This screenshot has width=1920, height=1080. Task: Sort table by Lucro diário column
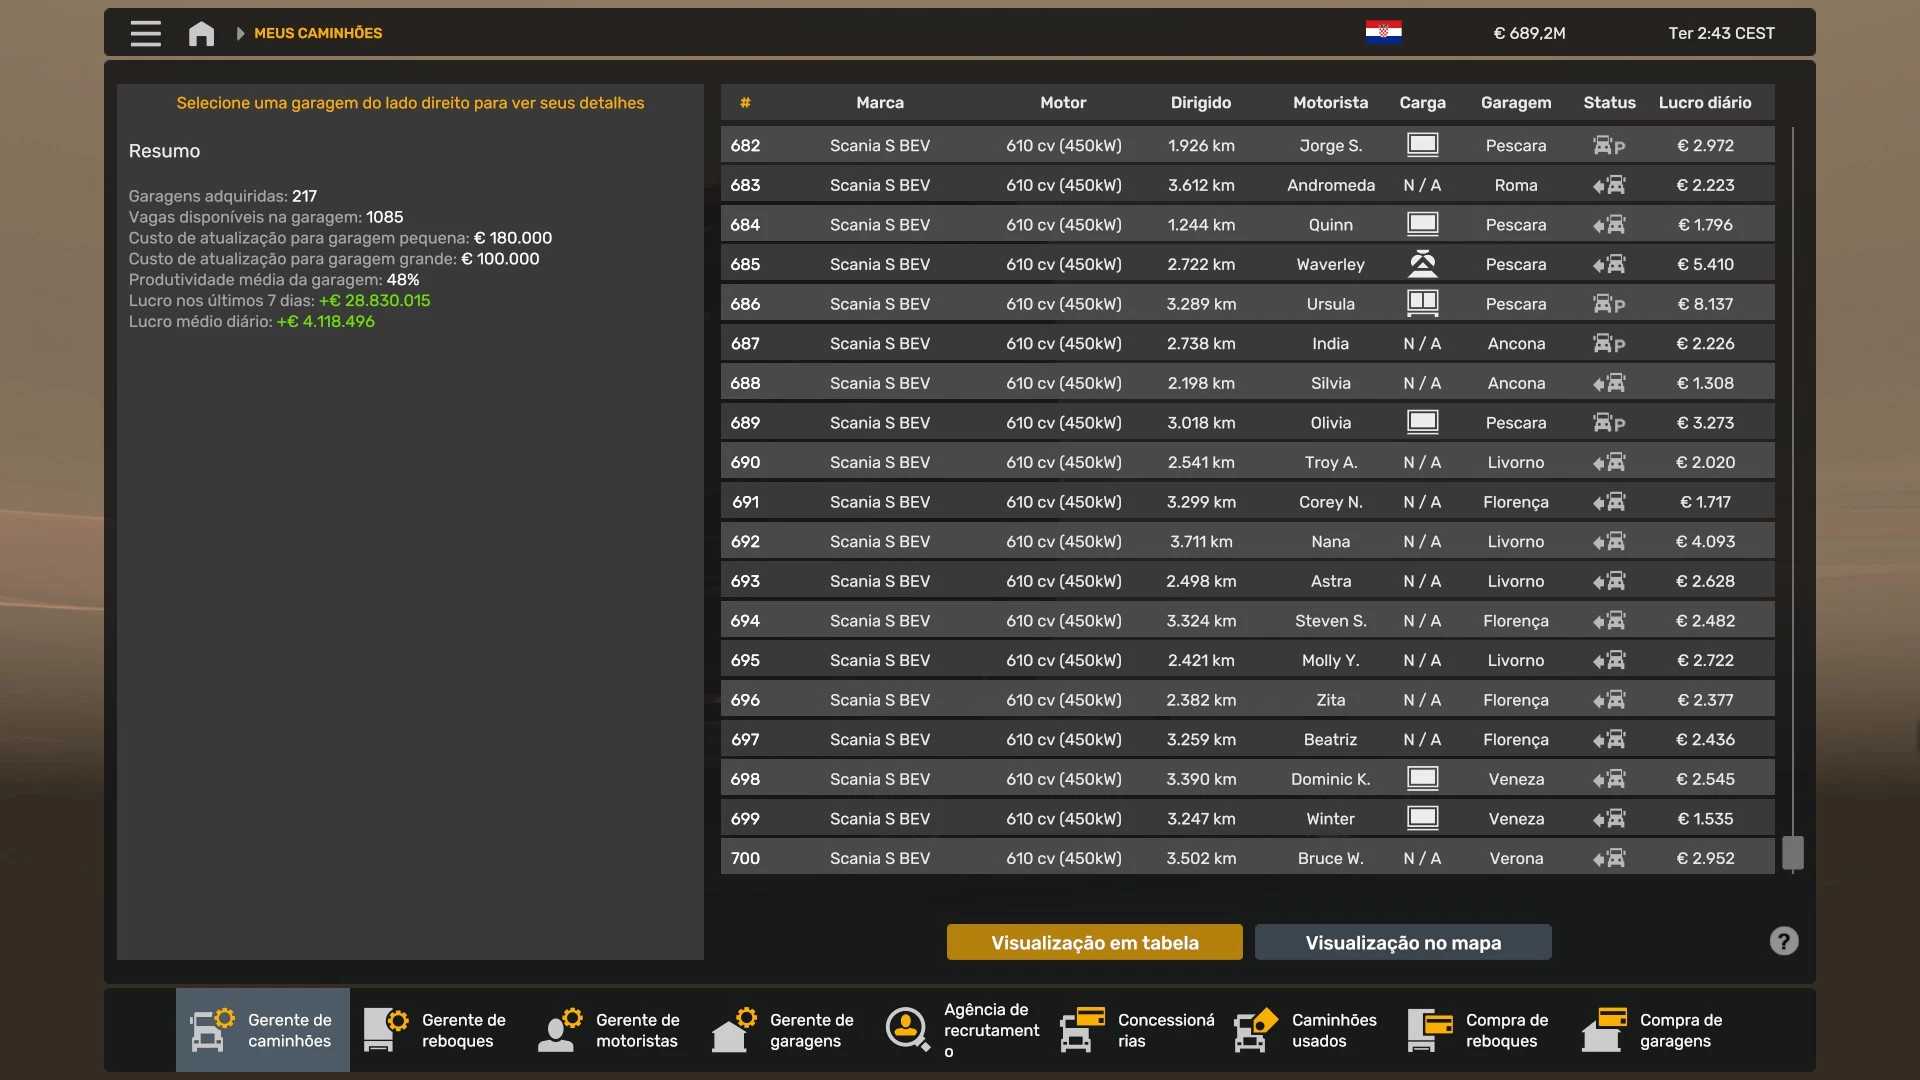tap(1704, 103)
